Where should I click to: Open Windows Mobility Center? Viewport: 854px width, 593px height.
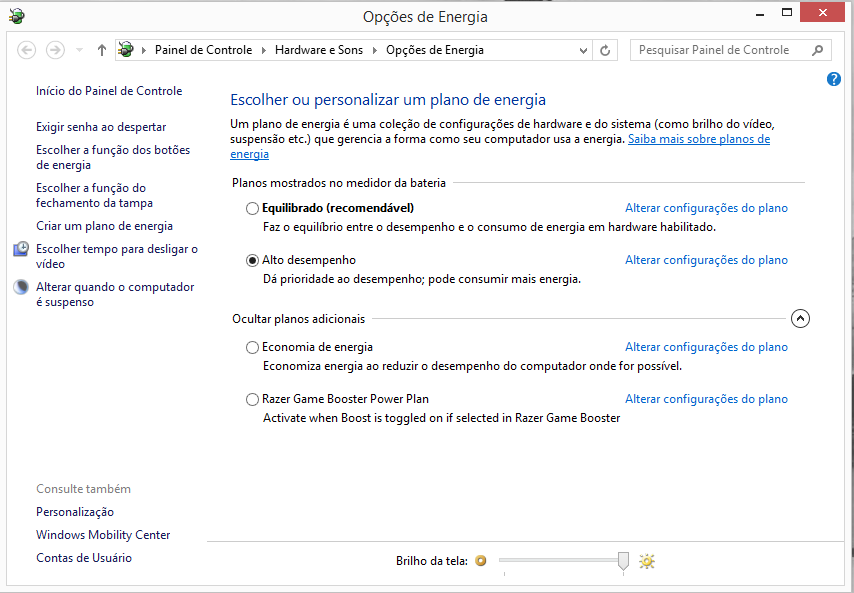point(103,535)
